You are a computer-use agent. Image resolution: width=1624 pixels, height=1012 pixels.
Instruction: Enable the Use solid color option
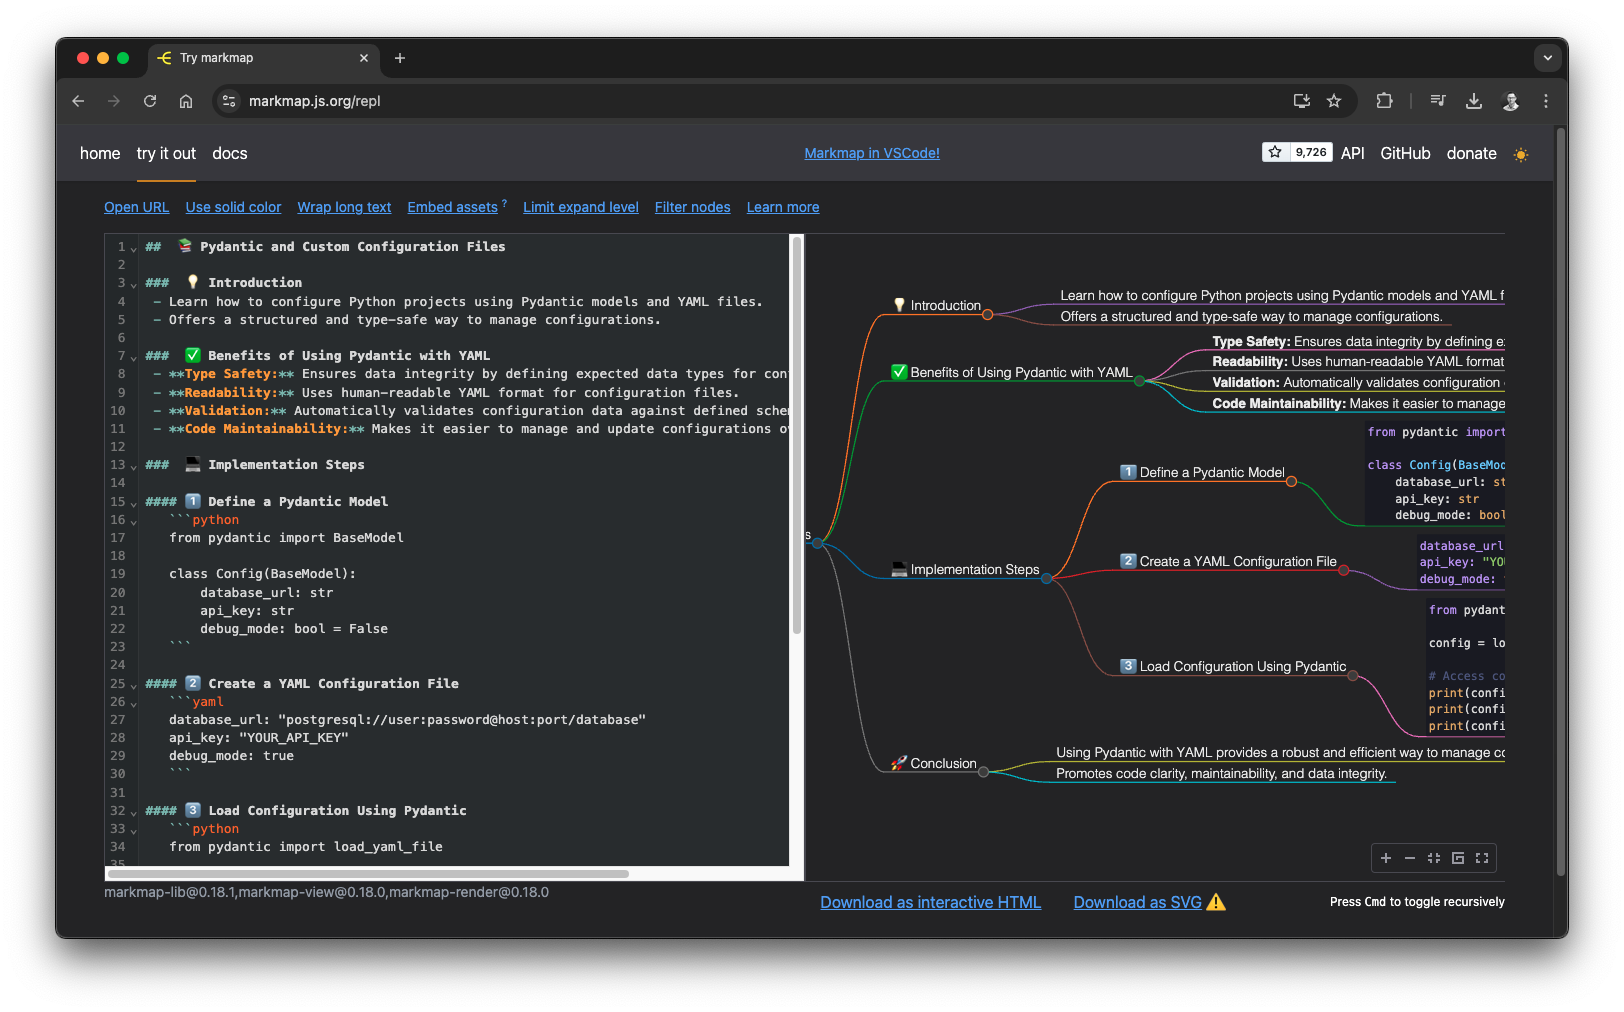point(233,207)
